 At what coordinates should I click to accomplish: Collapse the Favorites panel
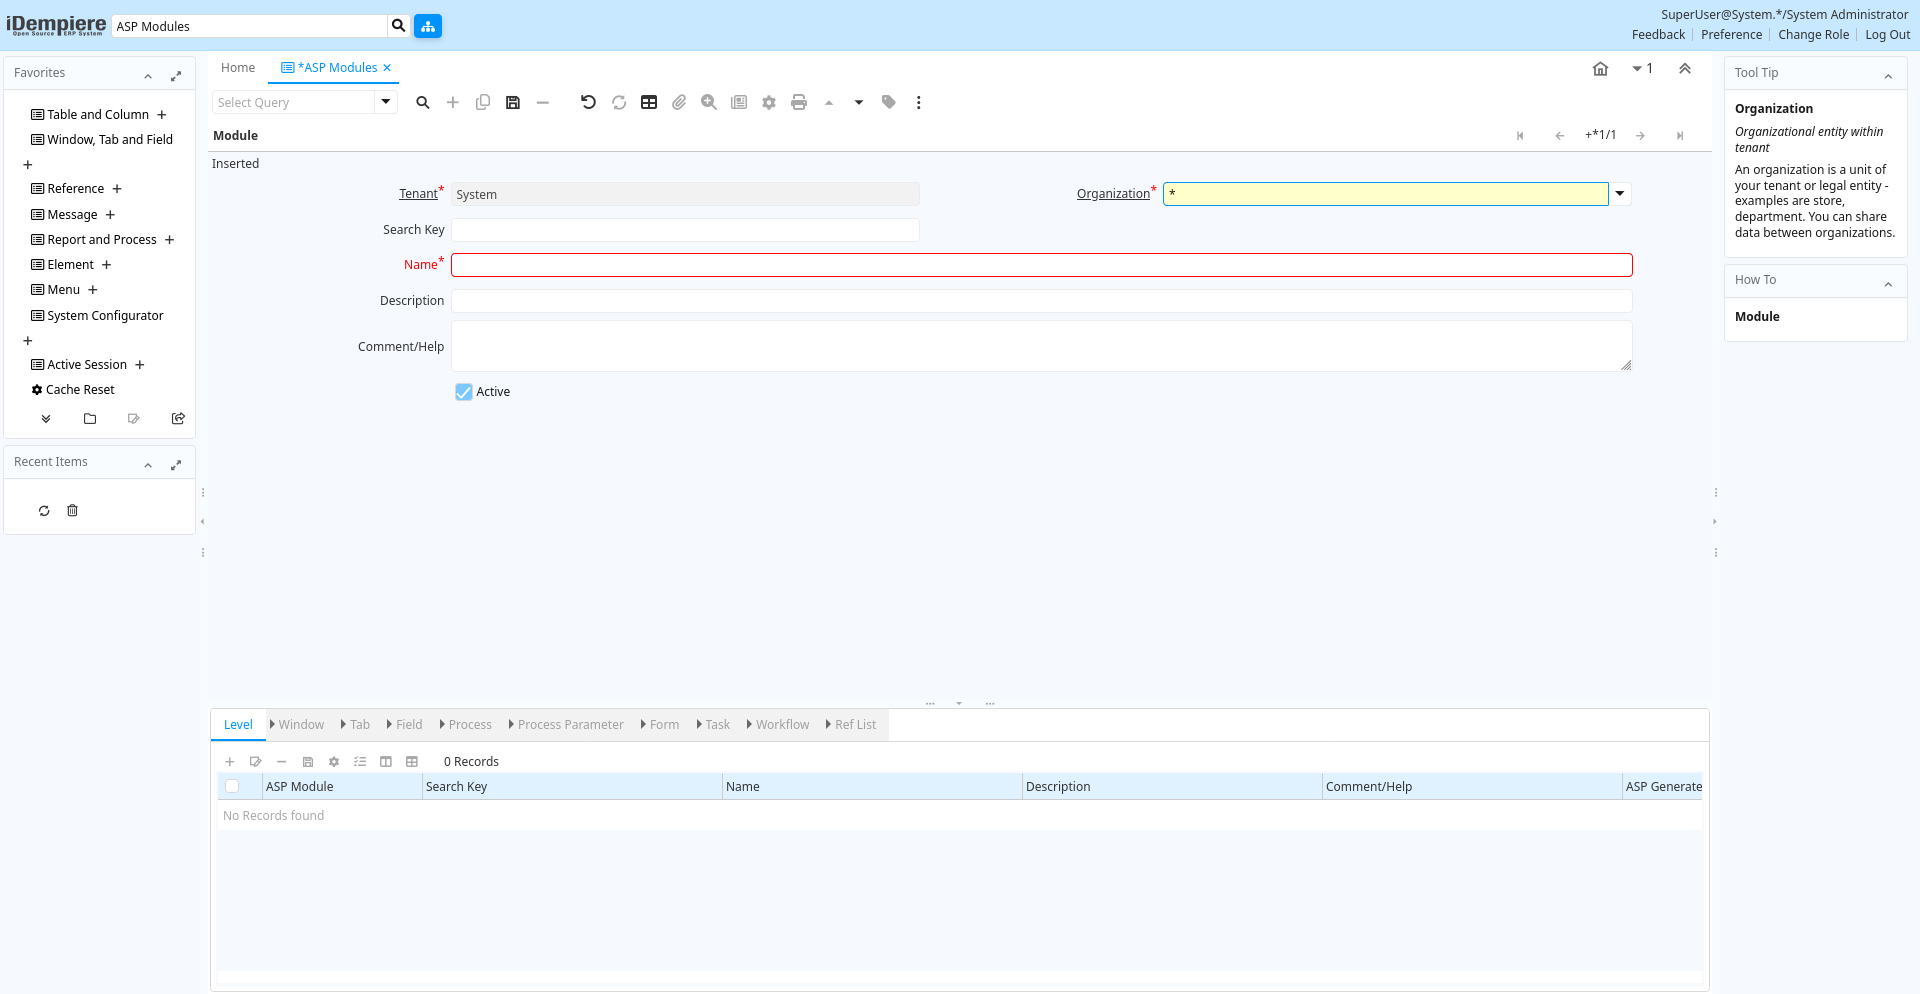(x=148, y=76)
